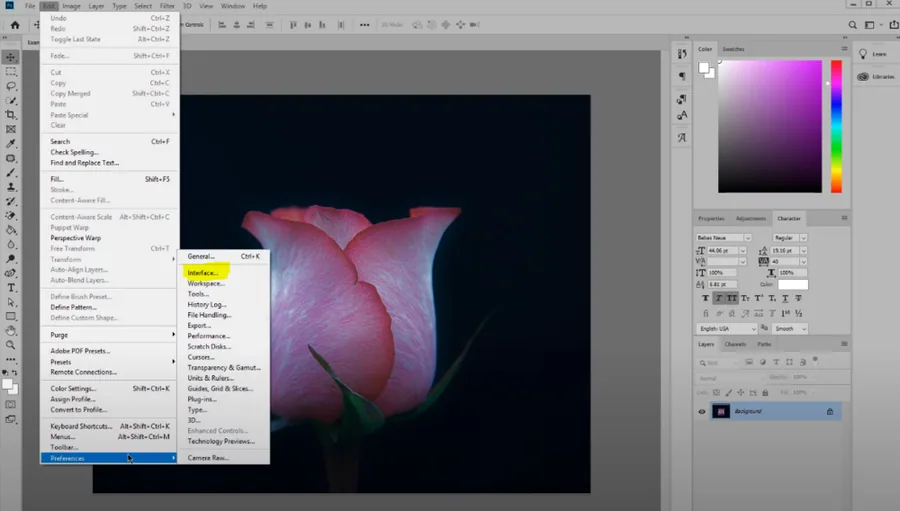Open the font size dropdown

coord(742,251)
